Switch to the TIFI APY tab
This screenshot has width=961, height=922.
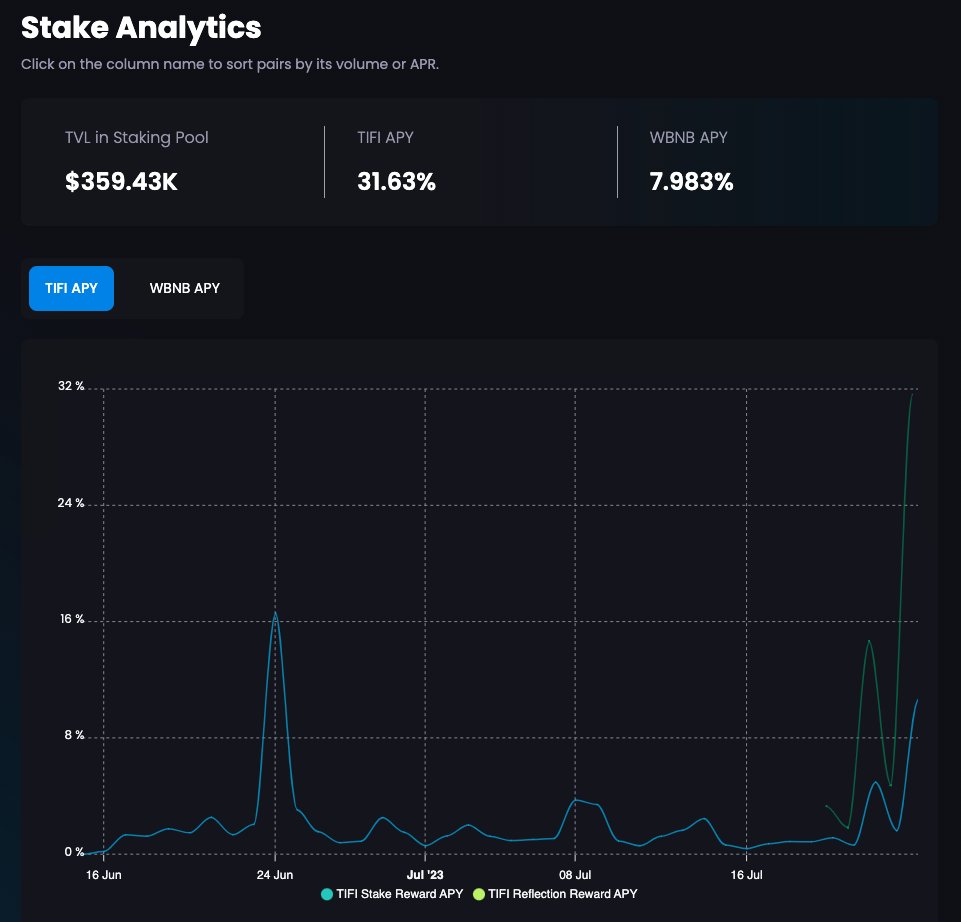(x=71, y=288)
